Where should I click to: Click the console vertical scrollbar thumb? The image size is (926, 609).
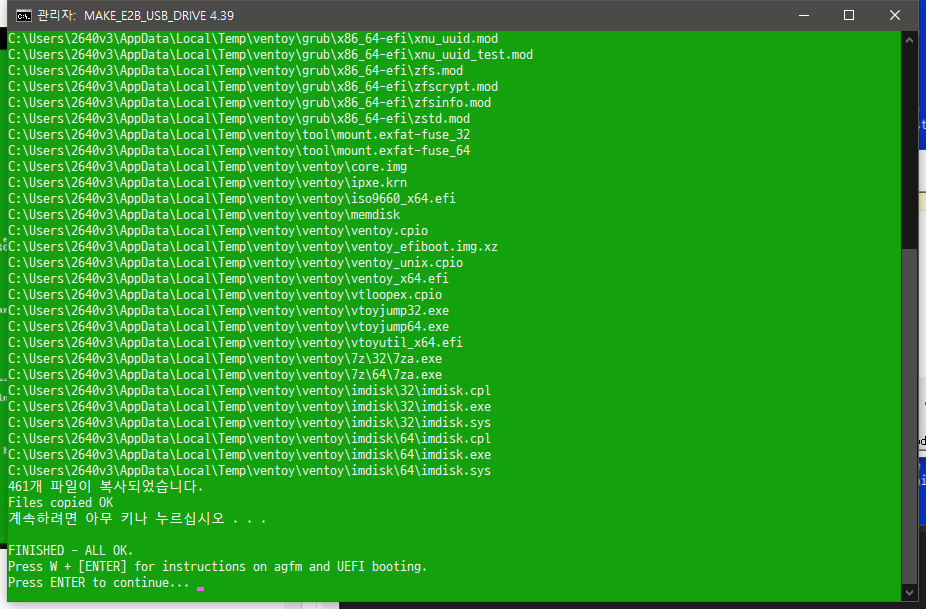point(909,416)
